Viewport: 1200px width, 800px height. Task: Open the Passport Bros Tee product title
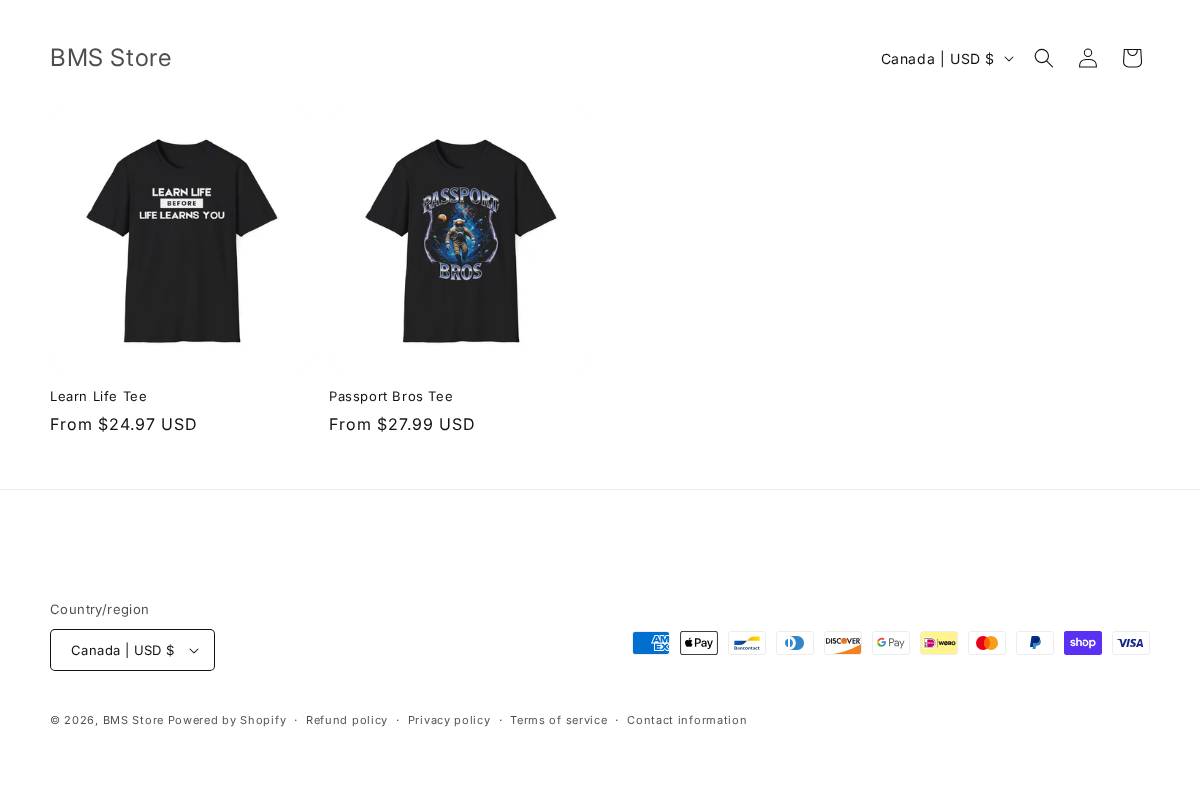pyautogui.click(x=391, y=396)
